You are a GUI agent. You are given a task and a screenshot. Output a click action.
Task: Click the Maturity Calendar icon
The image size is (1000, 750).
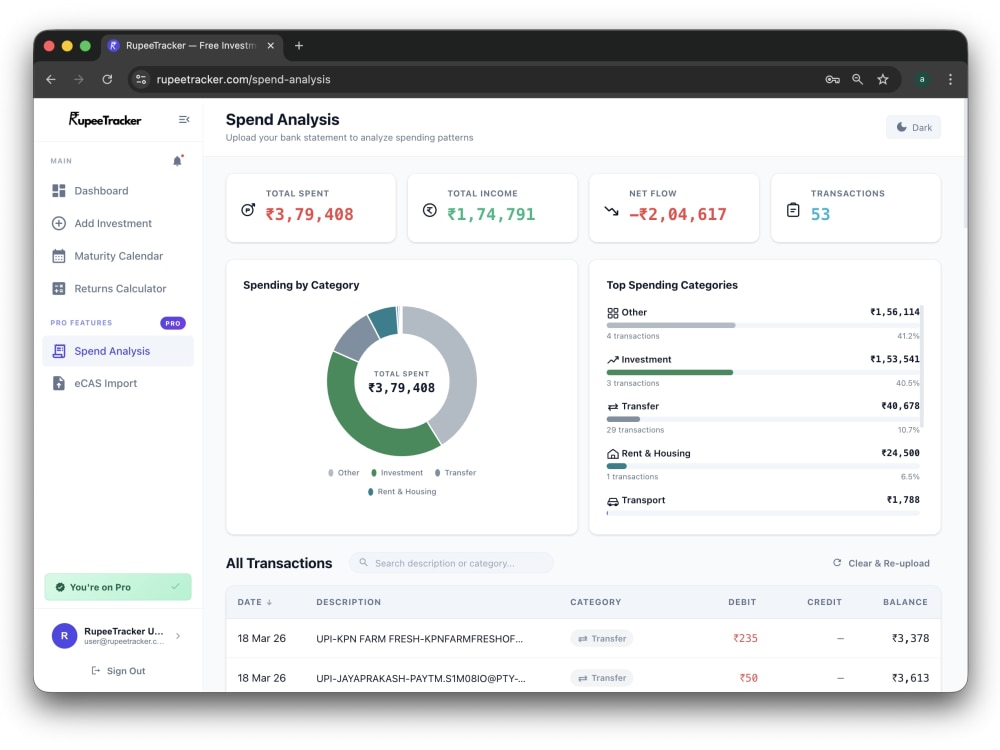[x=59, y=256]
